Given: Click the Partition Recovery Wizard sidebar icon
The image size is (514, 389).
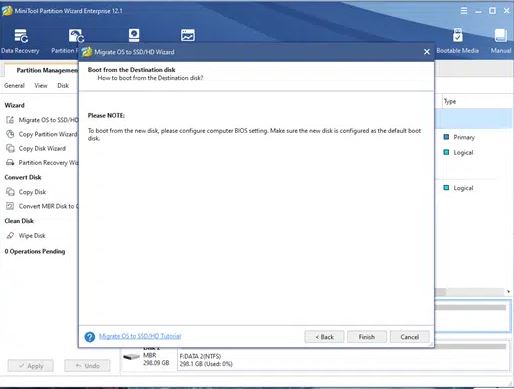Looking at the screenshot, I should (10, 163).
